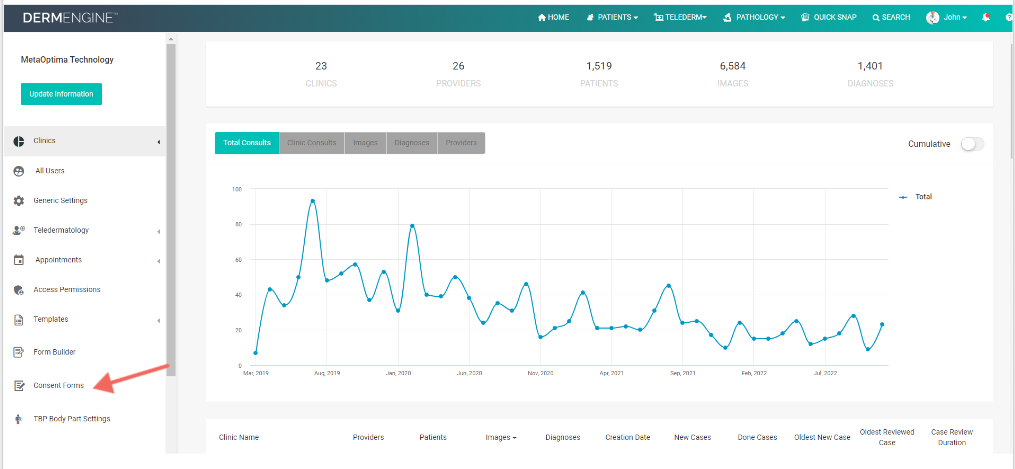
Task: Open the TBP Body Part Settings link
Action: [72, 419]
